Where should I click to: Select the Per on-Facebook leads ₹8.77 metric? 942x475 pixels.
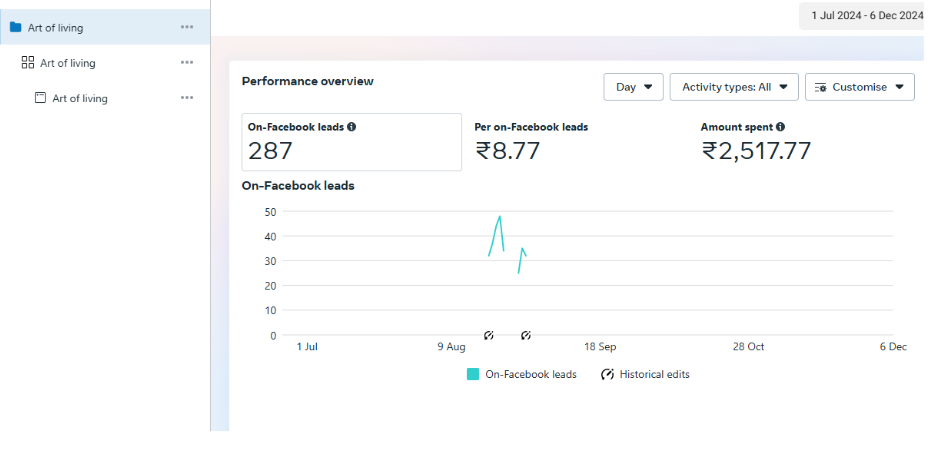531,142
